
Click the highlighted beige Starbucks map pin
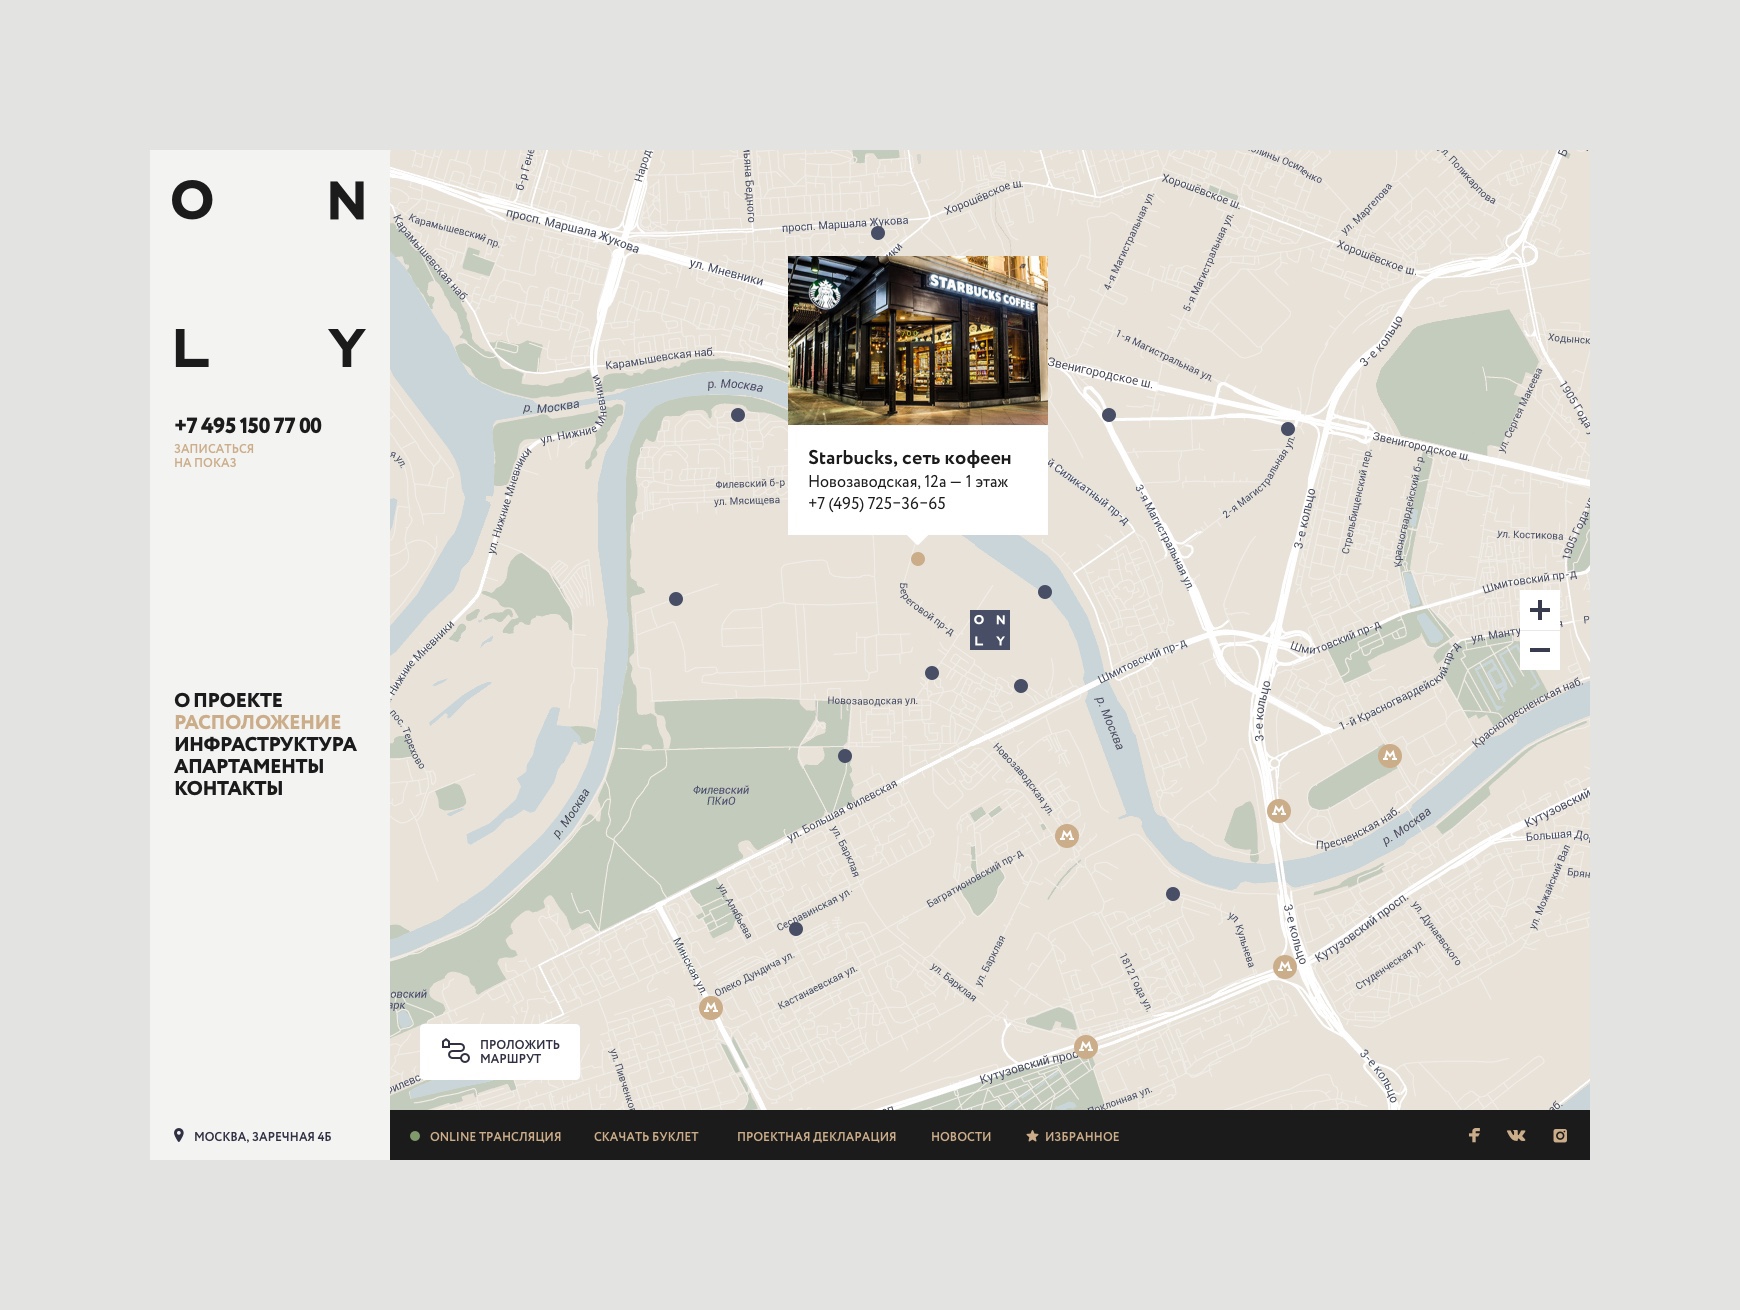click(x=918, y=559)
